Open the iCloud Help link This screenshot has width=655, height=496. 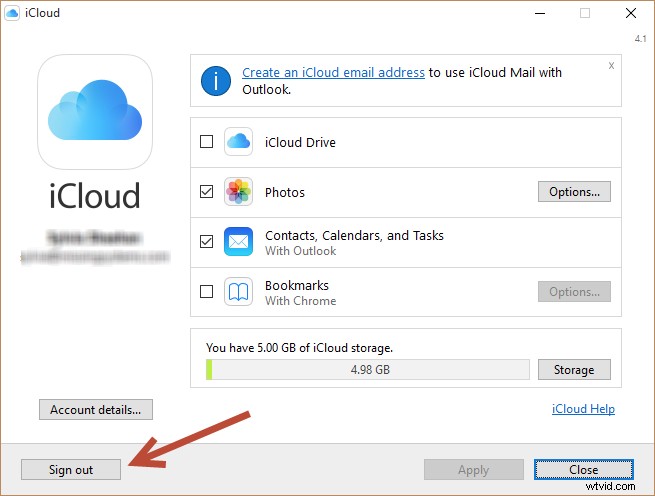coord(583,409)
